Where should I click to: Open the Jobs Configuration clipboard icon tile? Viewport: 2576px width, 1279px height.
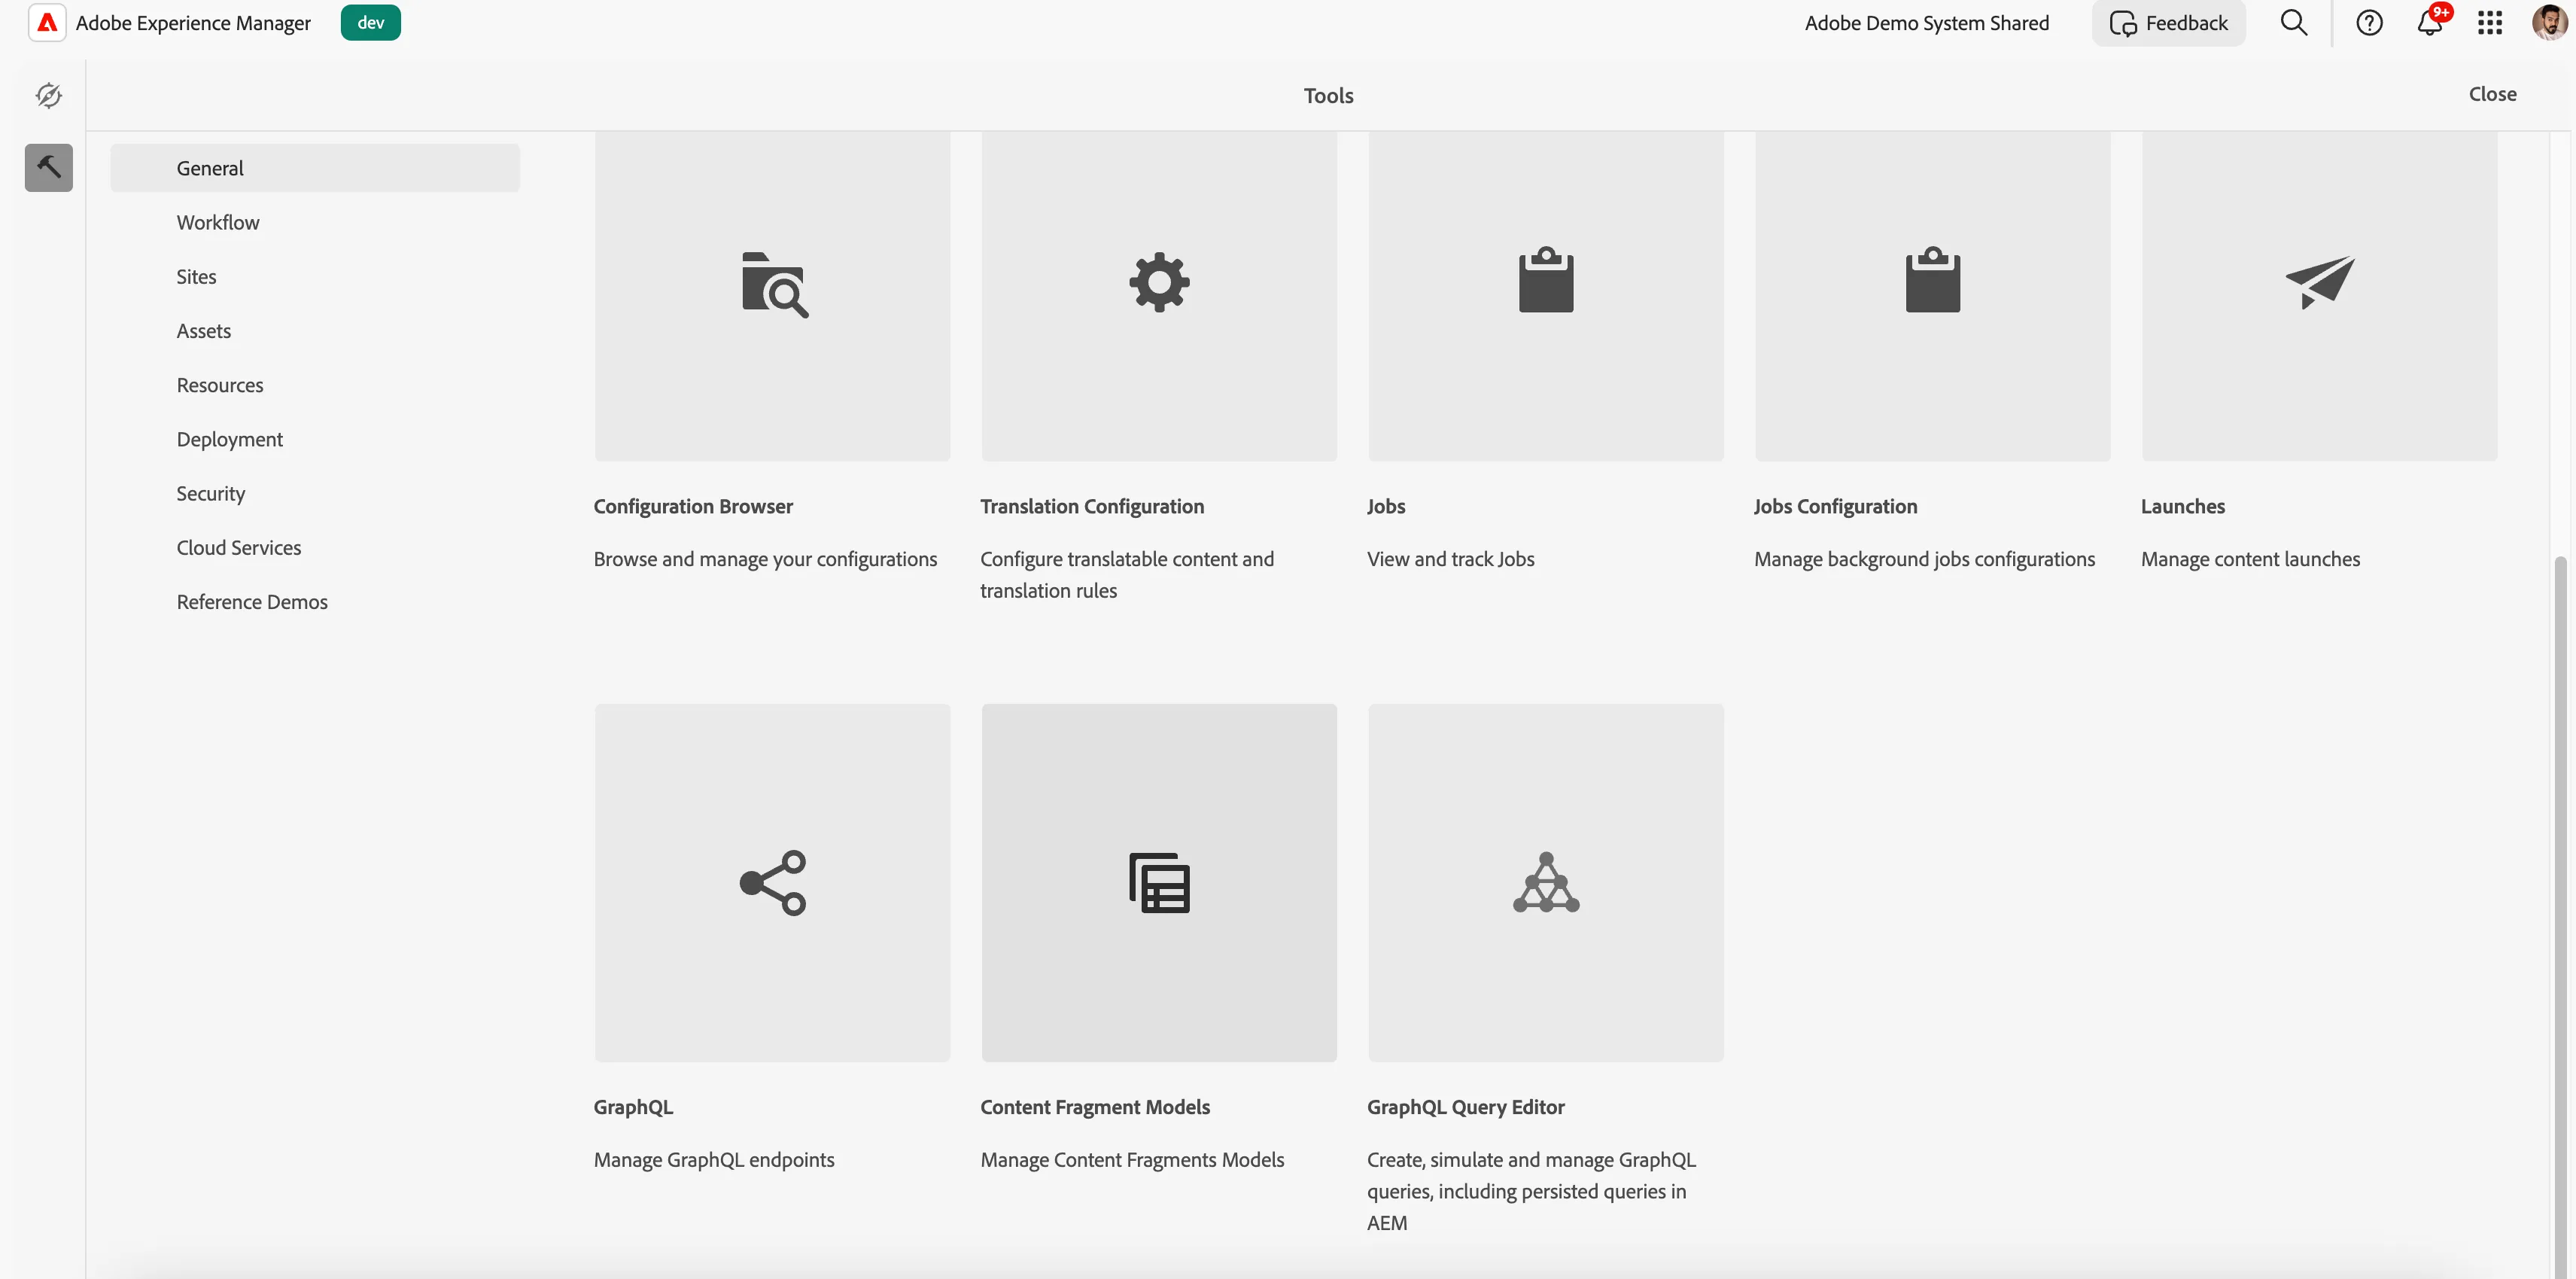(x=1933, y=296)
